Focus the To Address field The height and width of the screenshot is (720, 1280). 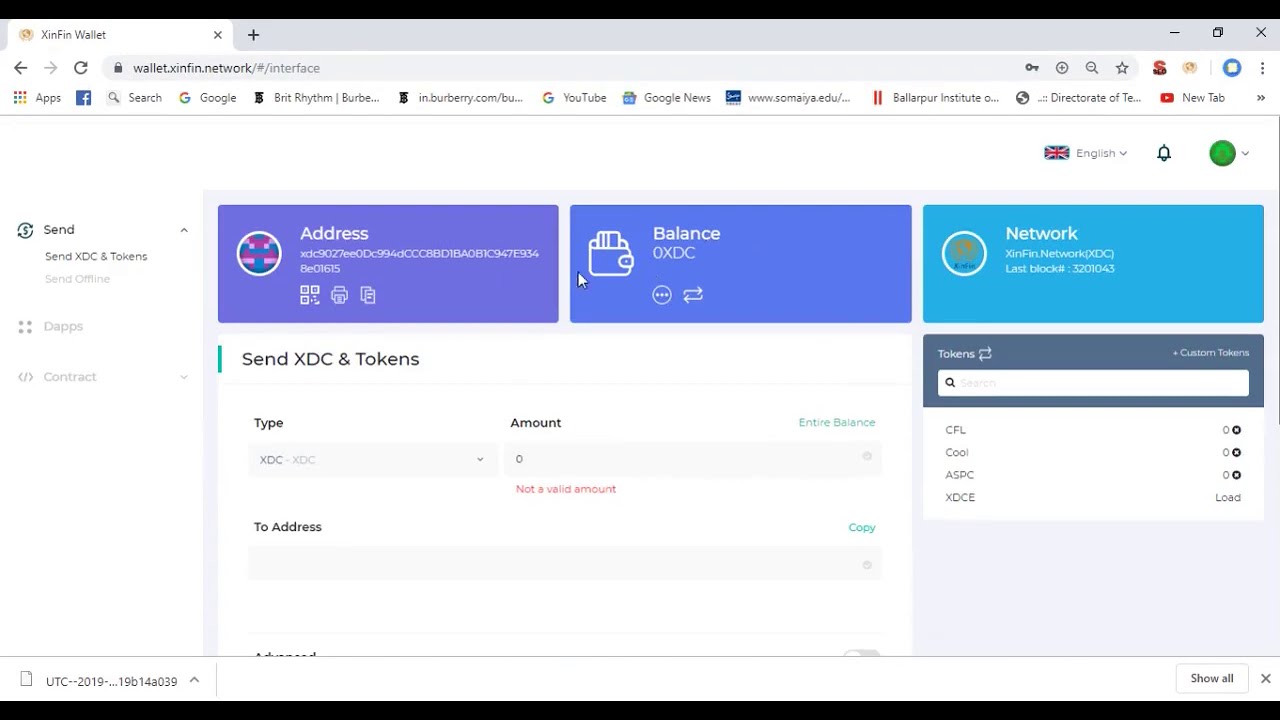[x=565, y=565]
